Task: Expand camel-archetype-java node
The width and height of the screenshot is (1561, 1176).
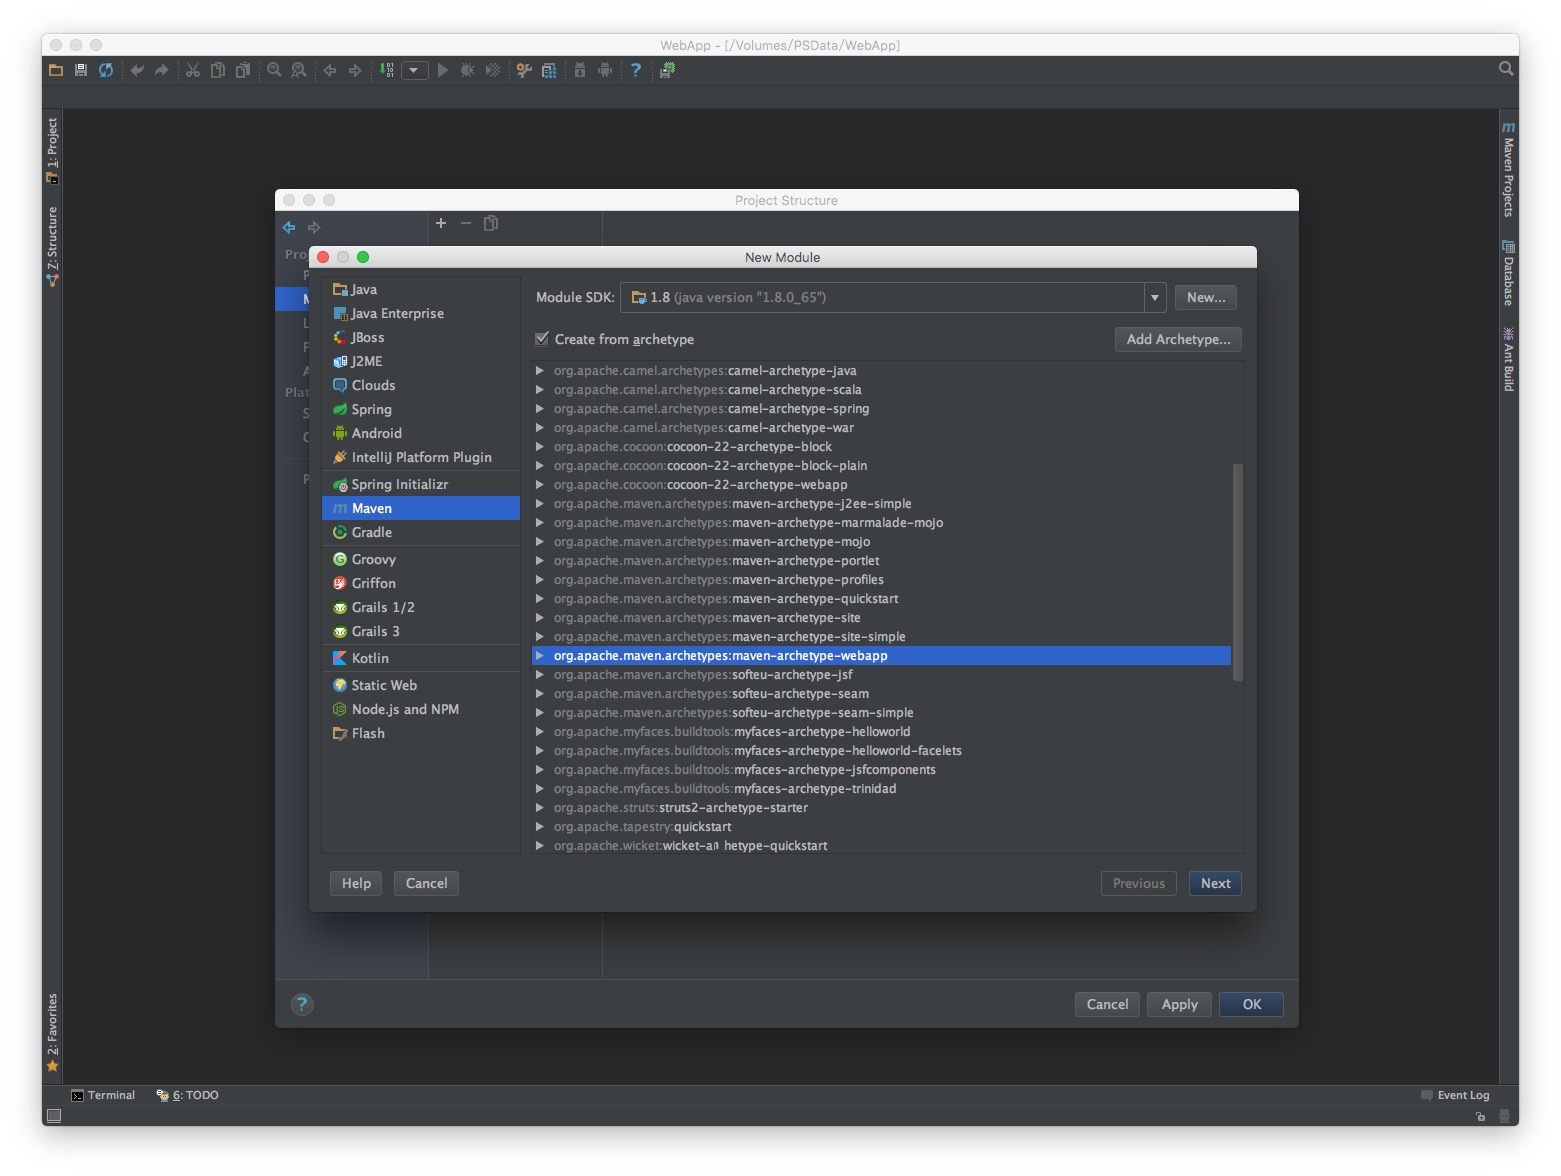Action: [540, 370]
